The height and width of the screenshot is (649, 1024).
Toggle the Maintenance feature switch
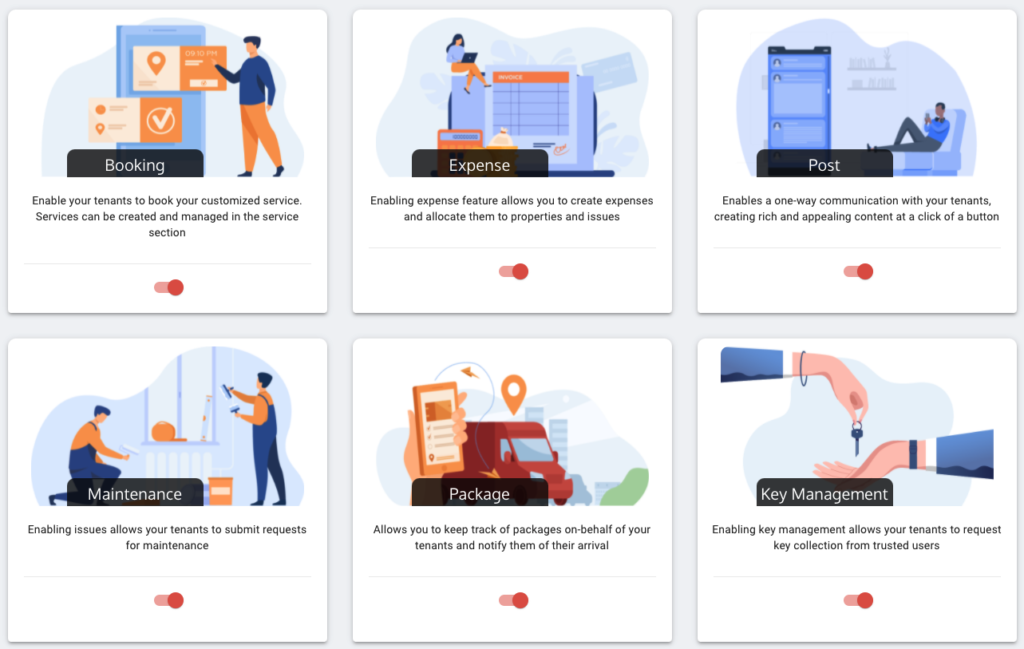pos(168,600)
